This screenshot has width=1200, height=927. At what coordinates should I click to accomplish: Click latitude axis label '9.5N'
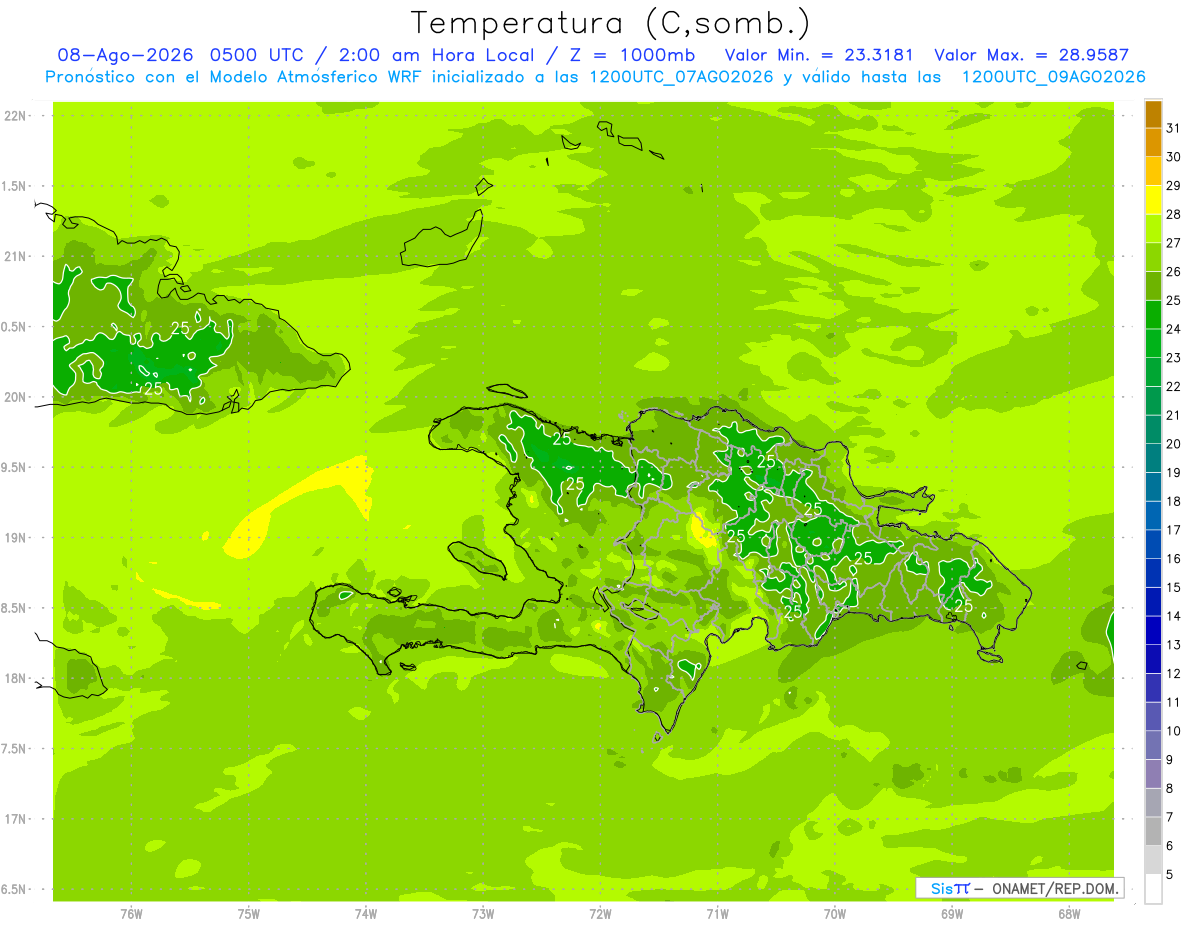[x=15, y=468]
